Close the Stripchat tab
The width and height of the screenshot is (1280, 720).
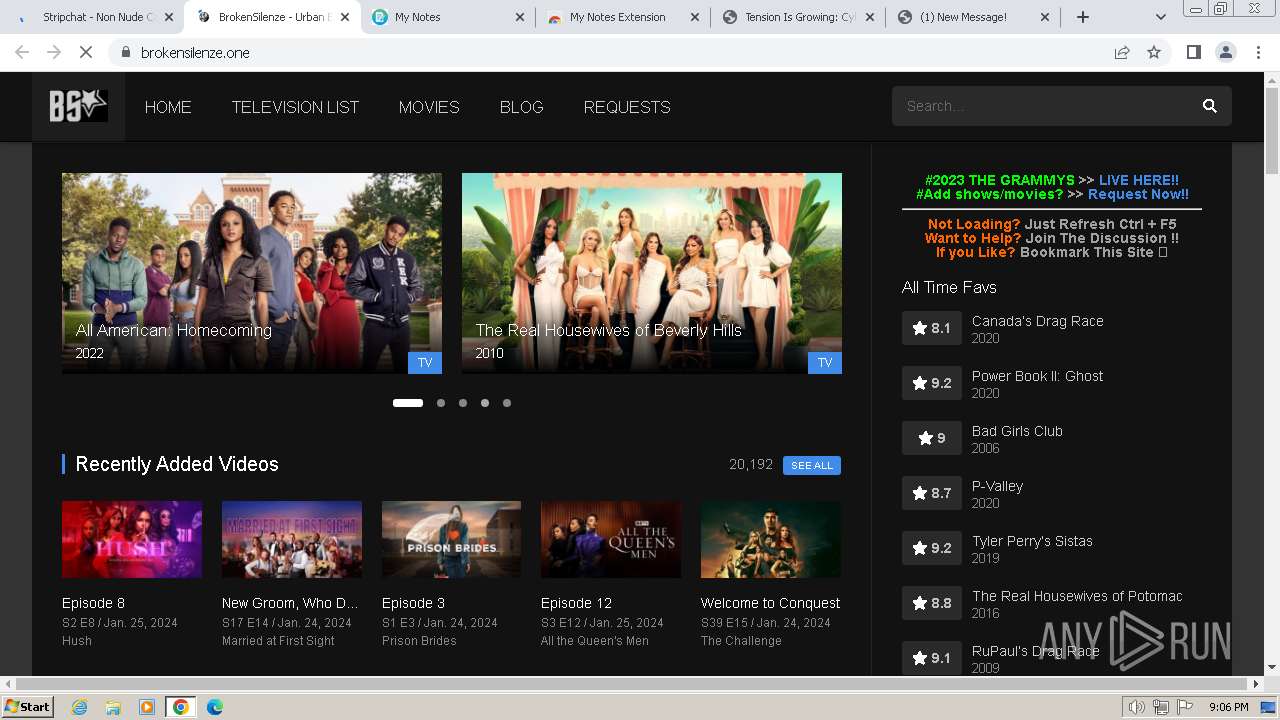point(167,17)
